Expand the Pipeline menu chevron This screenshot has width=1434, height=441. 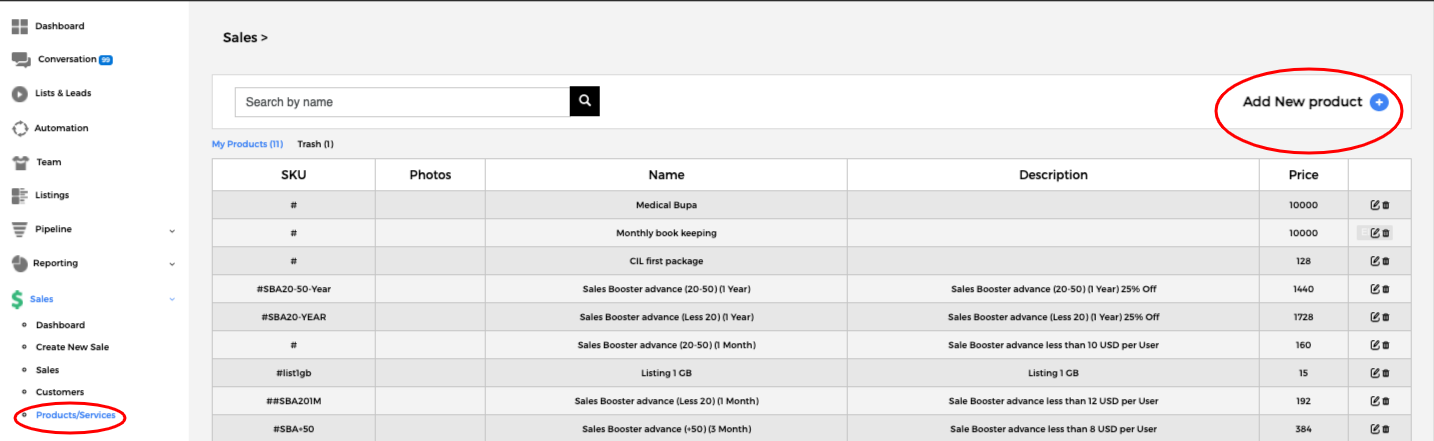coord(172,230)
